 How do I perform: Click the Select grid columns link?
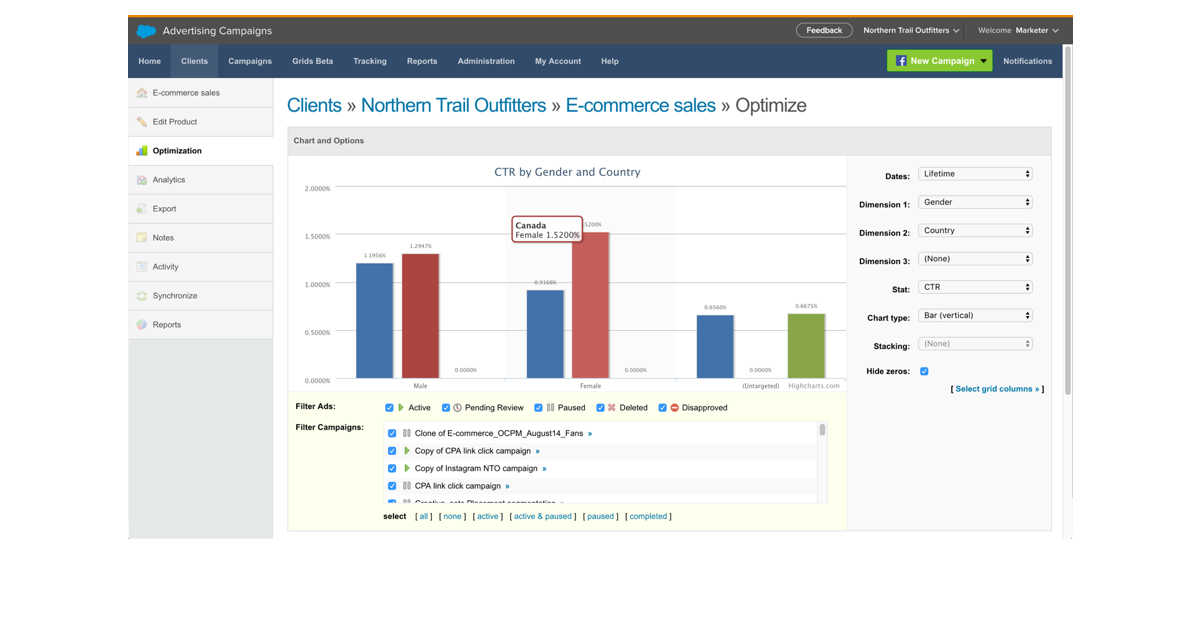[997, 389]
